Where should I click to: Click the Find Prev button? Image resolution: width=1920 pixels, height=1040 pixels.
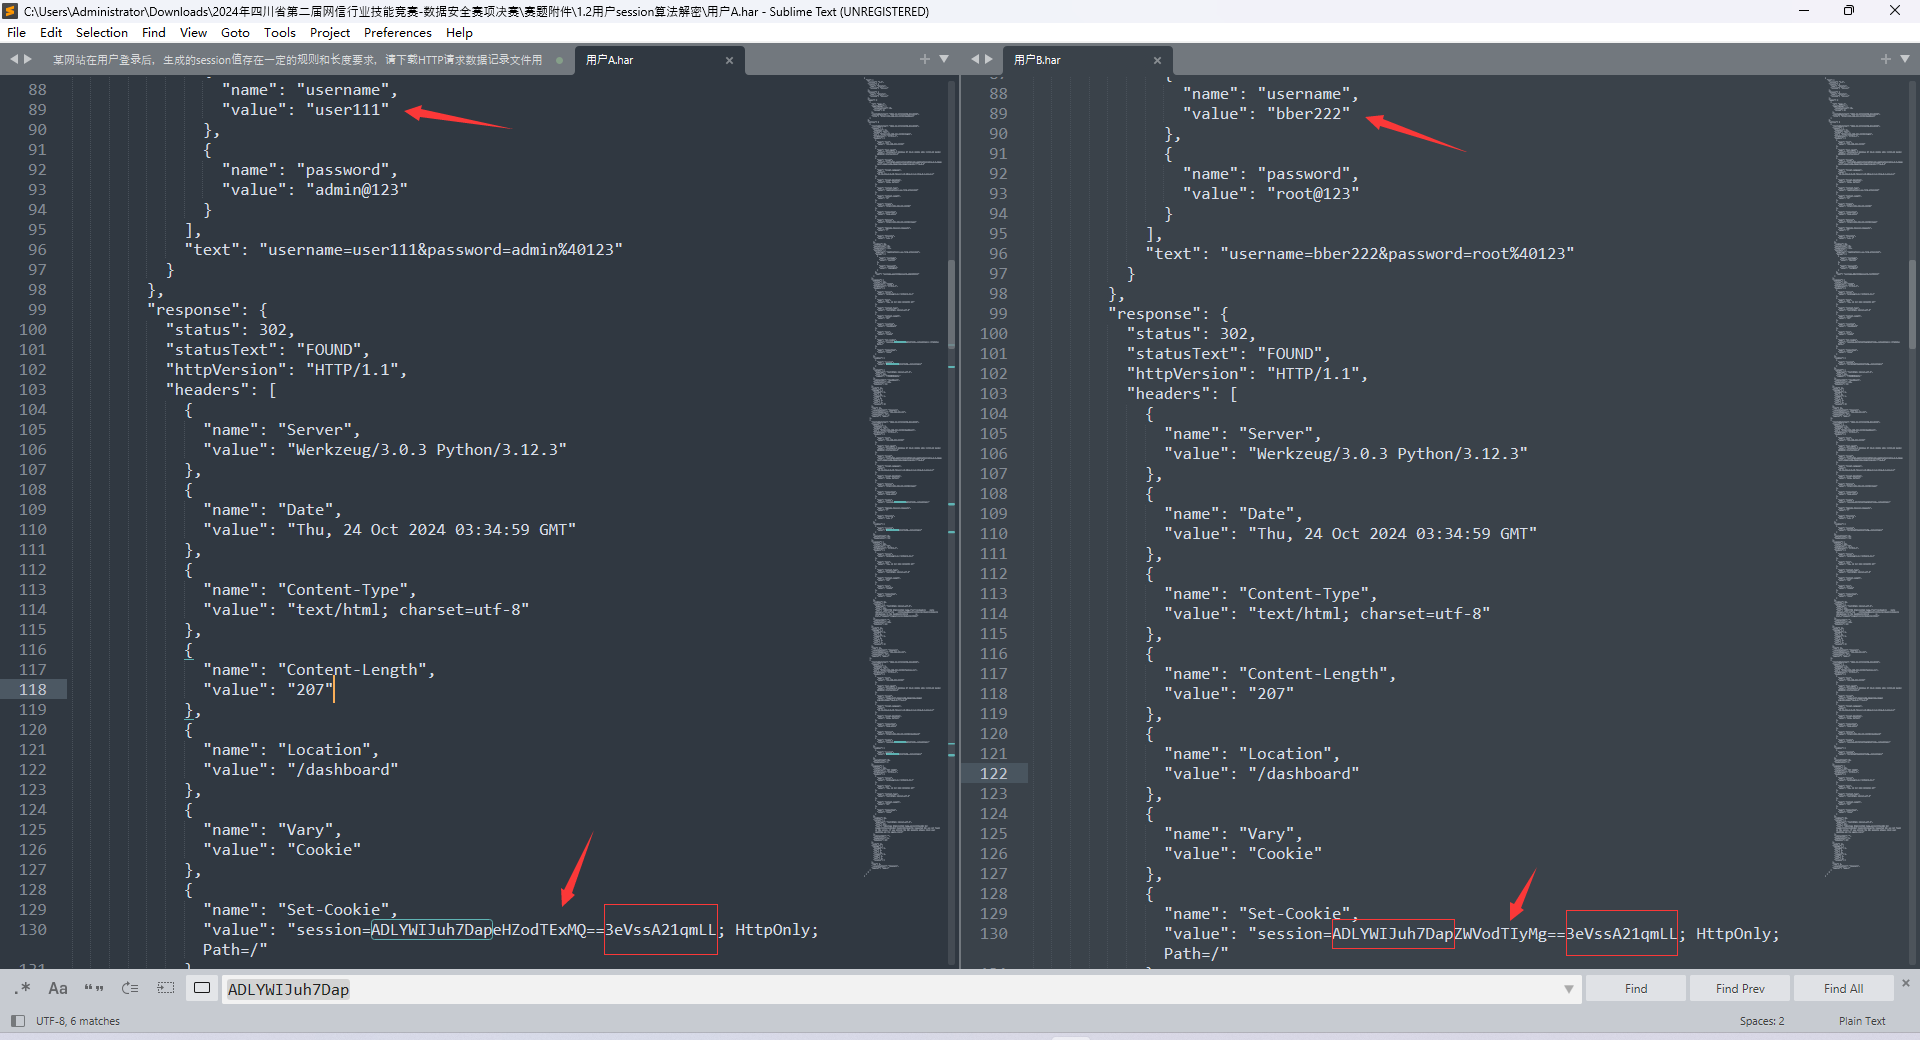tap(1740, 989)
